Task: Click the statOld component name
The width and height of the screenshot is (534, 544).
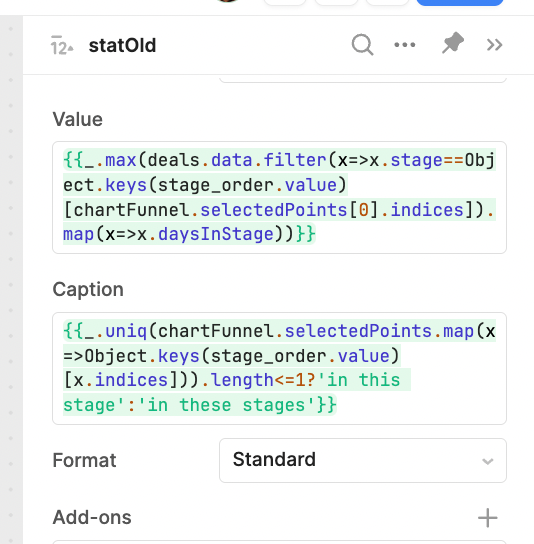Action: point(122,45)
